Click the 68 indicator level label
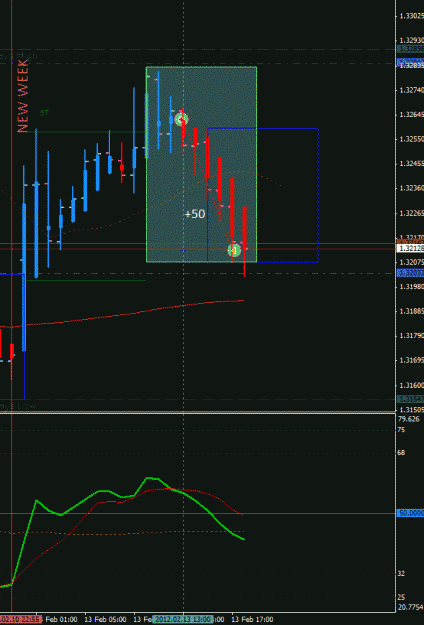The width and height of the screenshot is (424, 625). pyautogui.click(x=401, y=453)
